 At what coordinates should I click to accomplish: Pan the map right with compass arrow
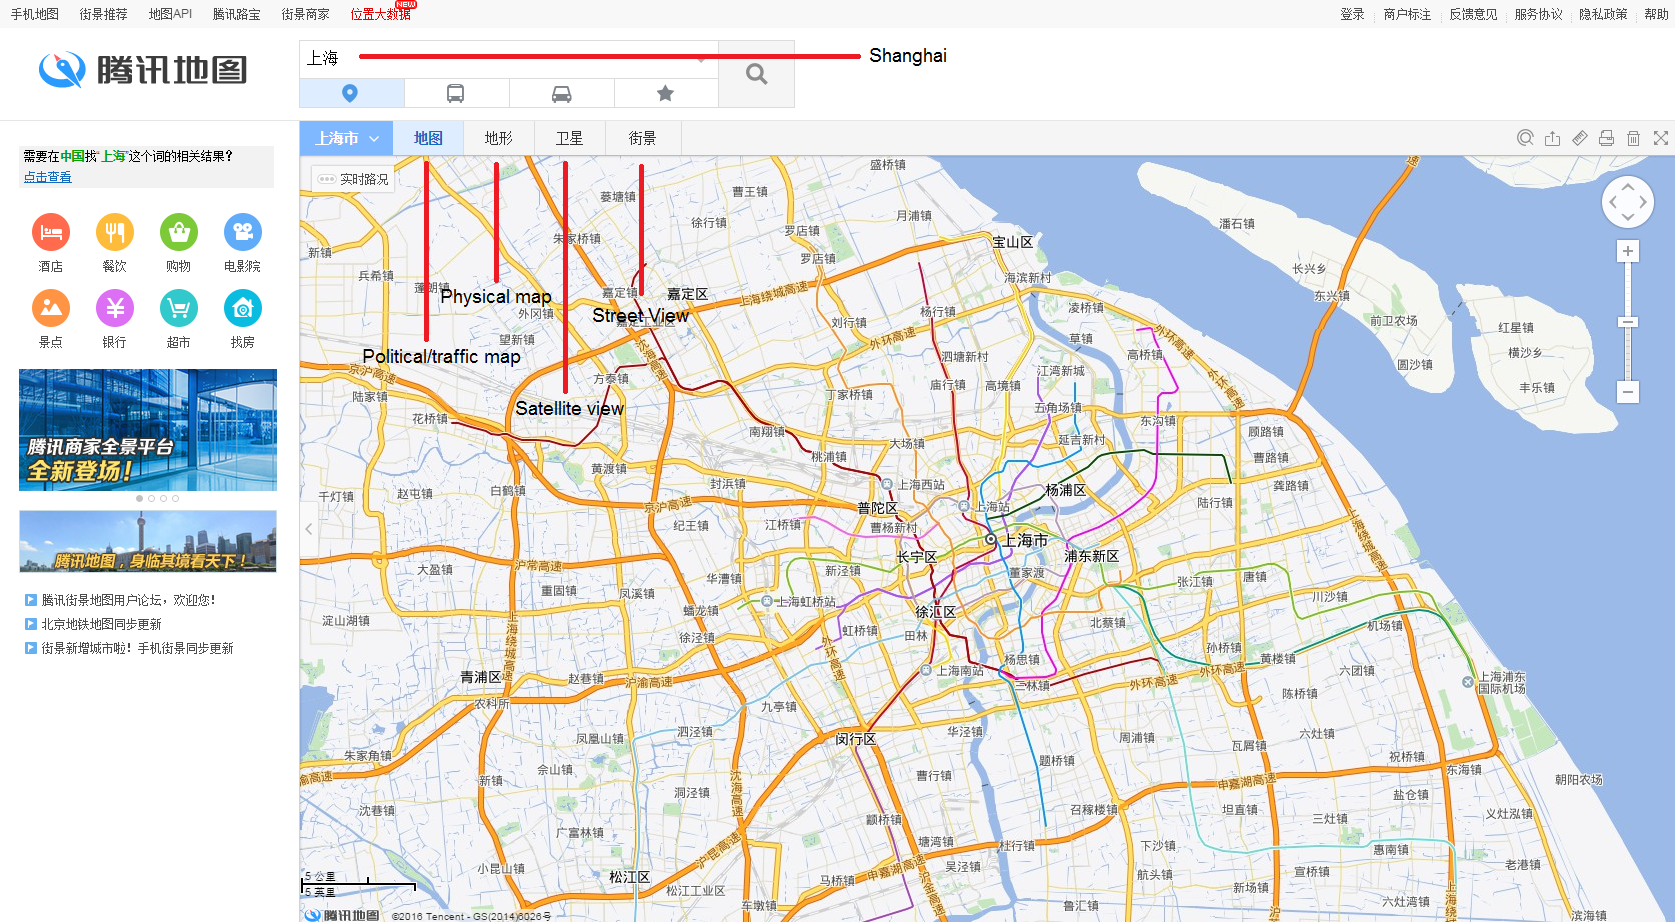(1643, 202)
